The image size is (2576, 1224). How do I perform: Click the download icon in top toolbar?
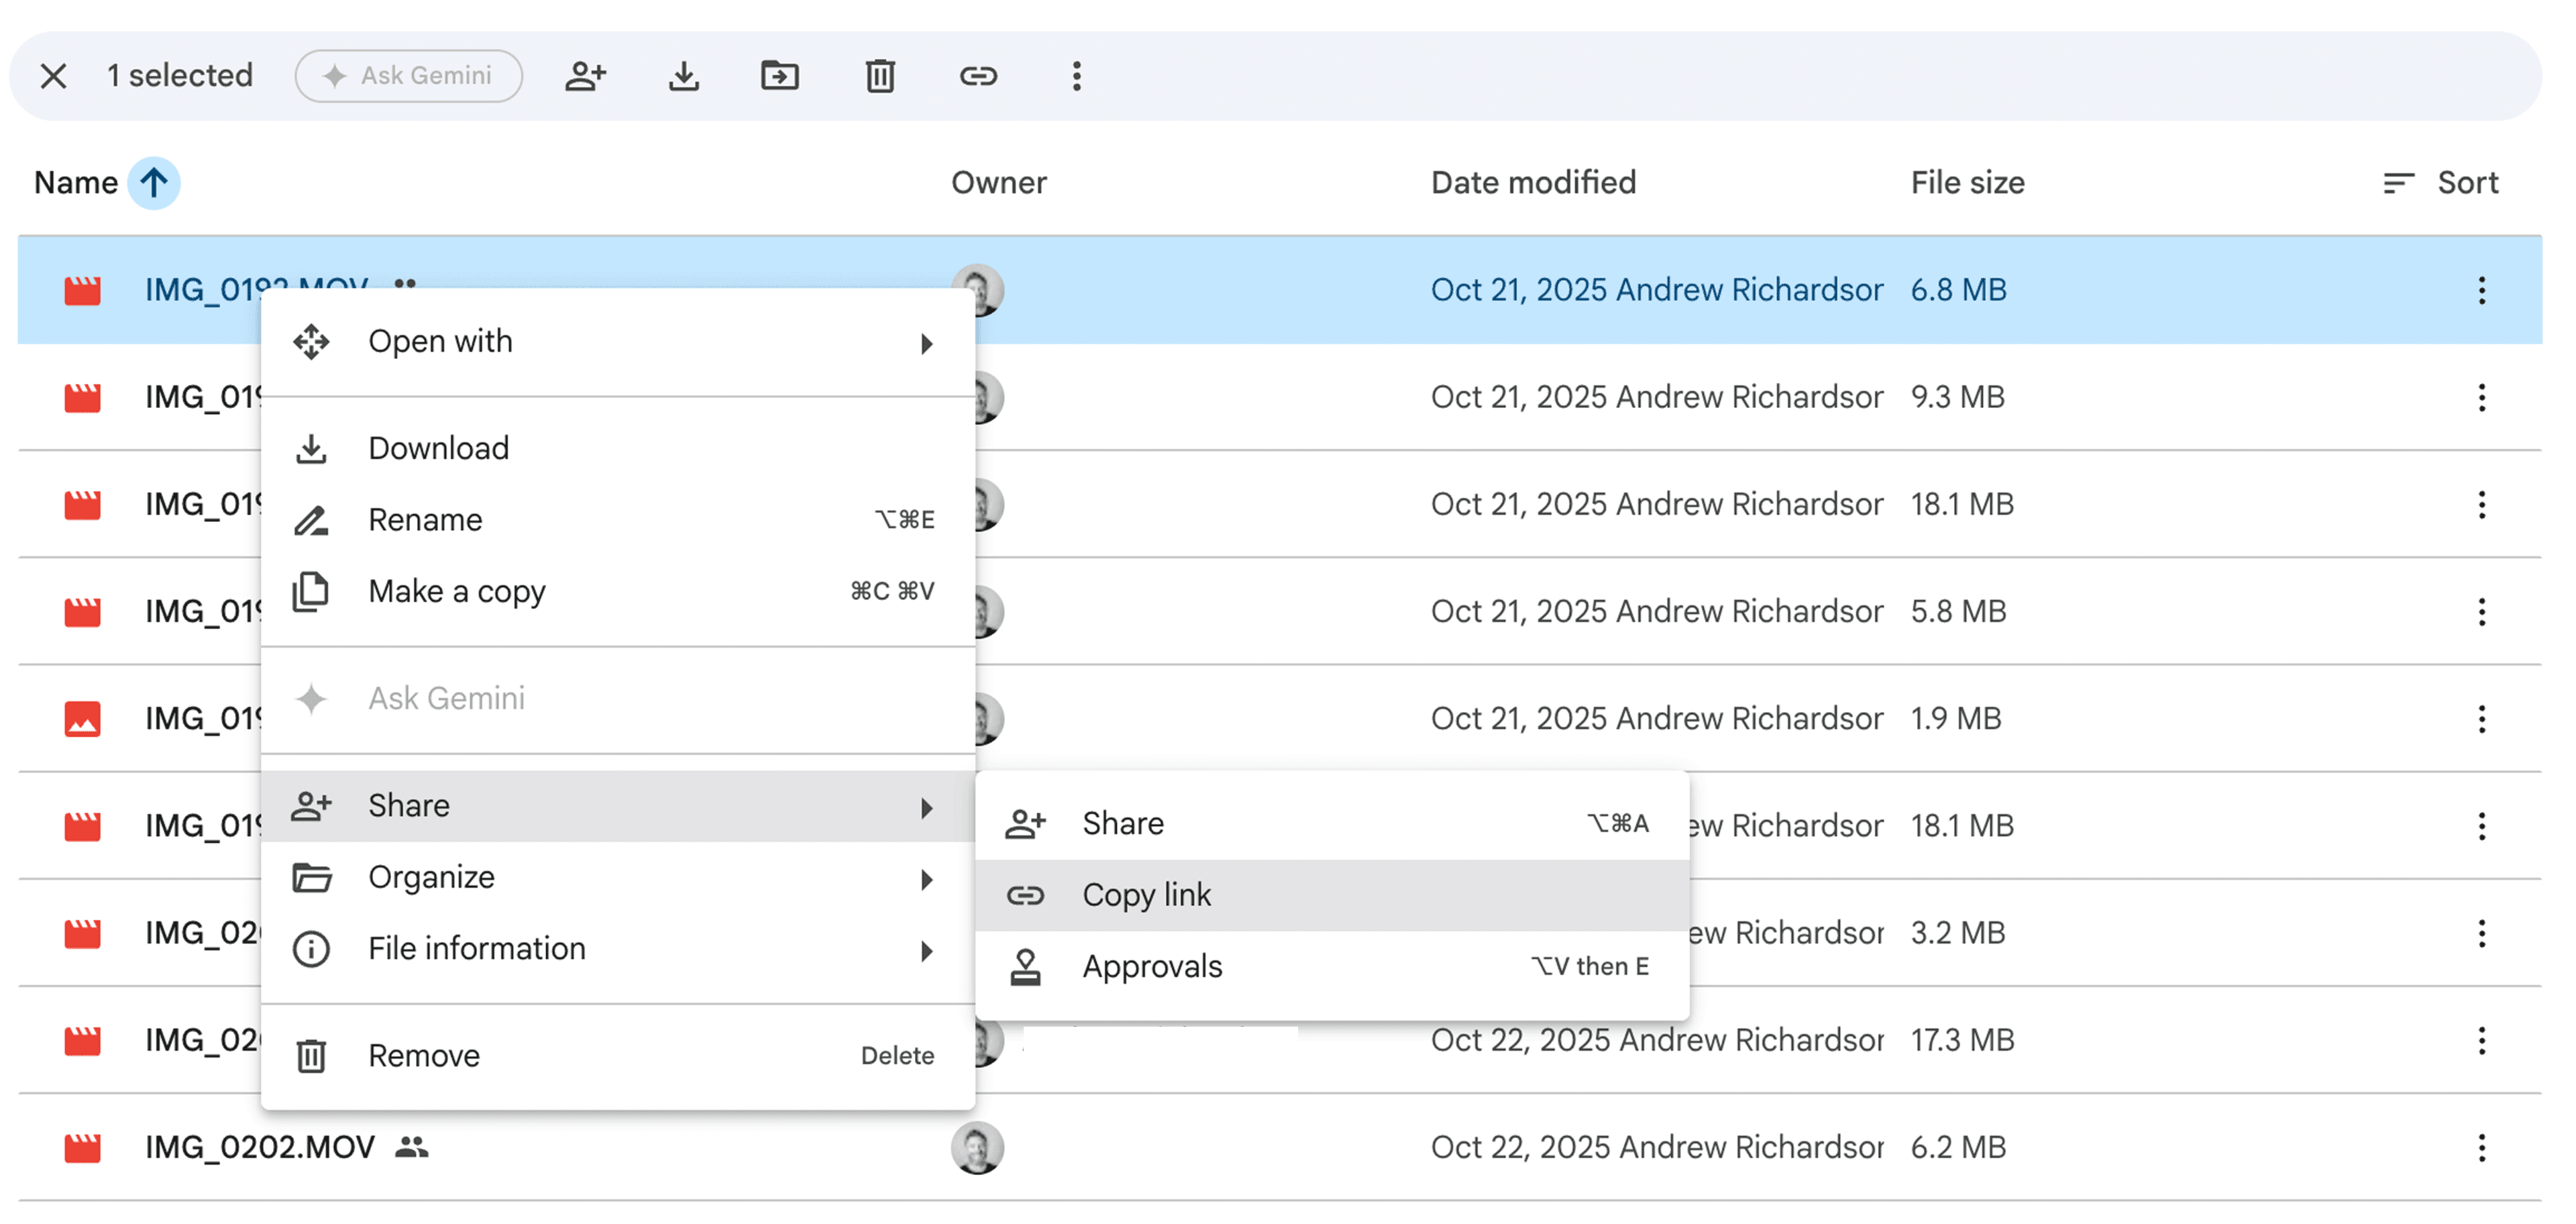pos(683,76)
